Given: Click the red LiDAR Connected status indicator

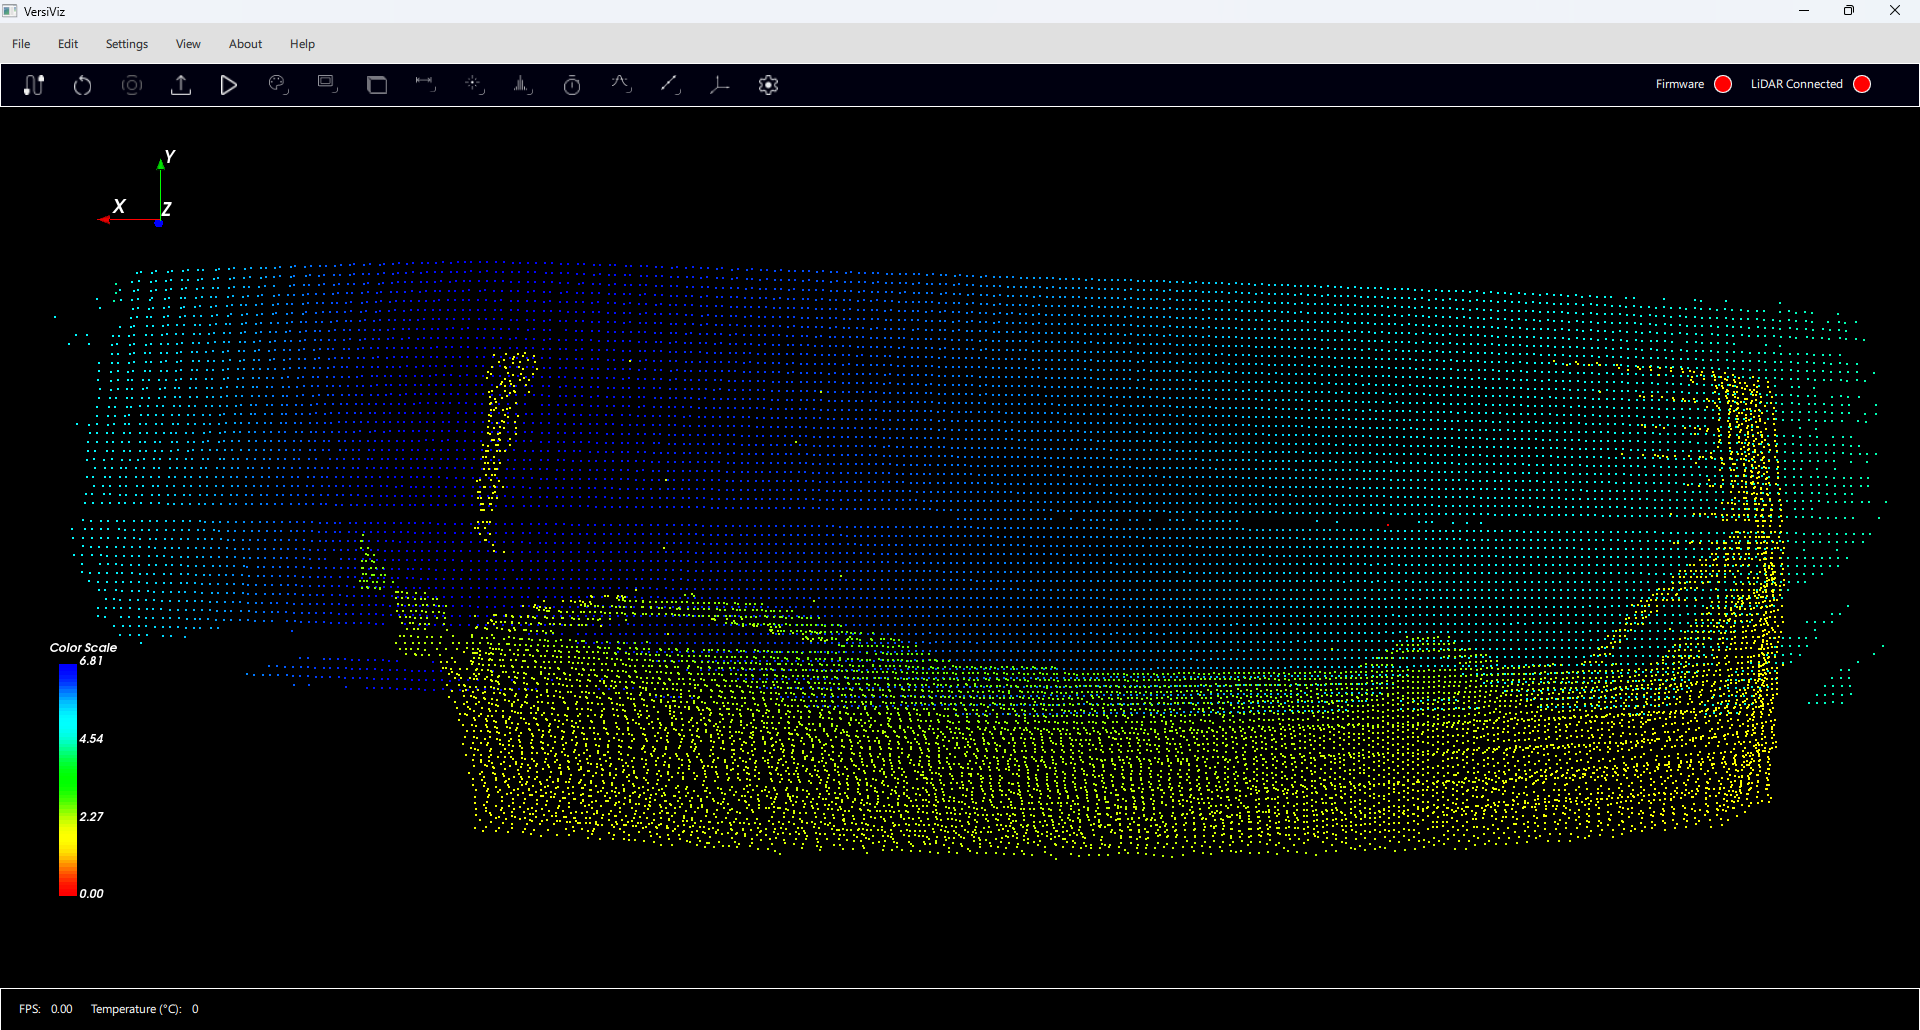Looking at the screenshot, I should tap(1862, 84).
